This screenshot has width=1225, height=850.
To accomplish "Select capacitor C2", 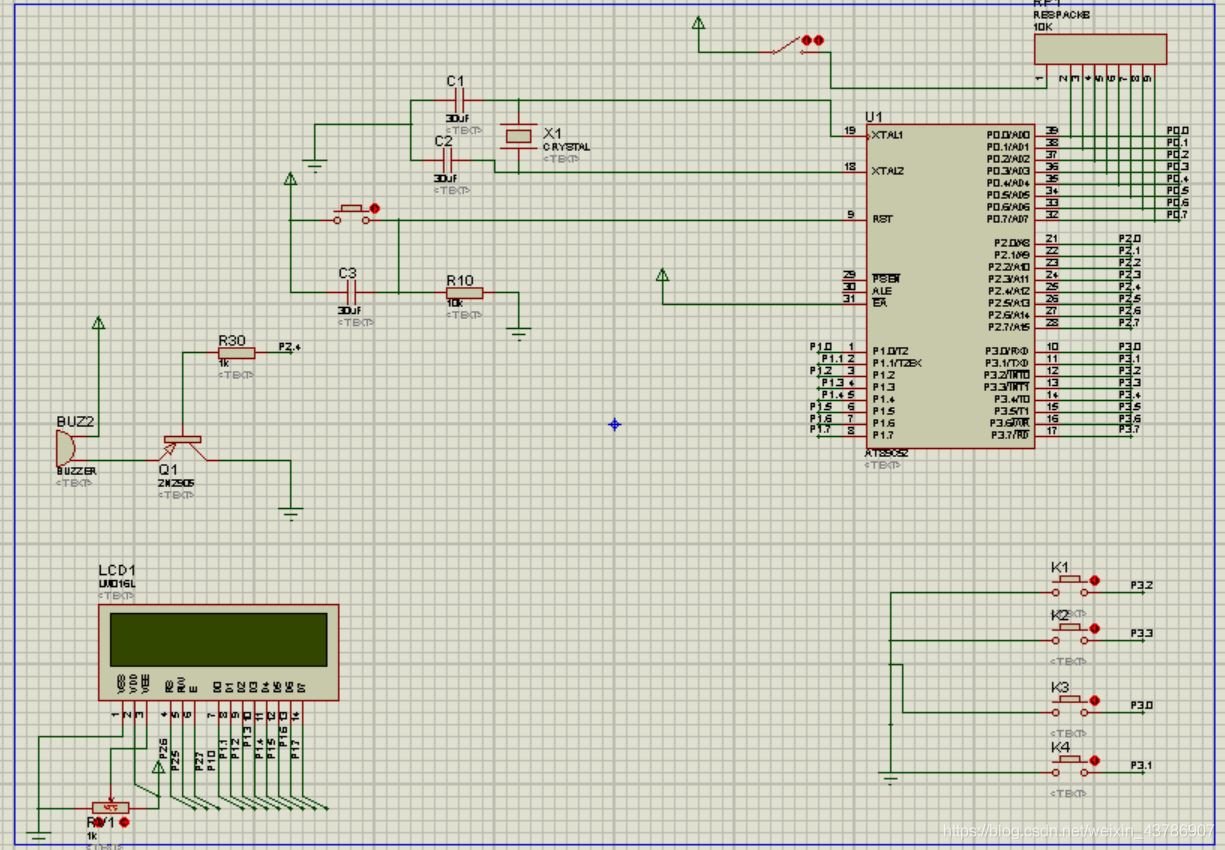I will pos(449,160).
